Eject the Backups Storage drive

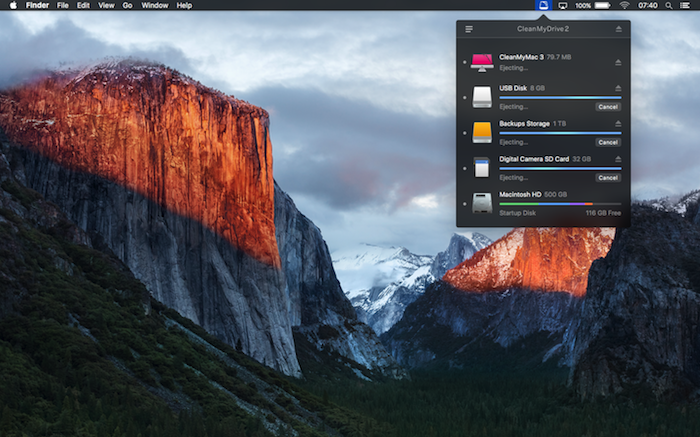[618, 123]
